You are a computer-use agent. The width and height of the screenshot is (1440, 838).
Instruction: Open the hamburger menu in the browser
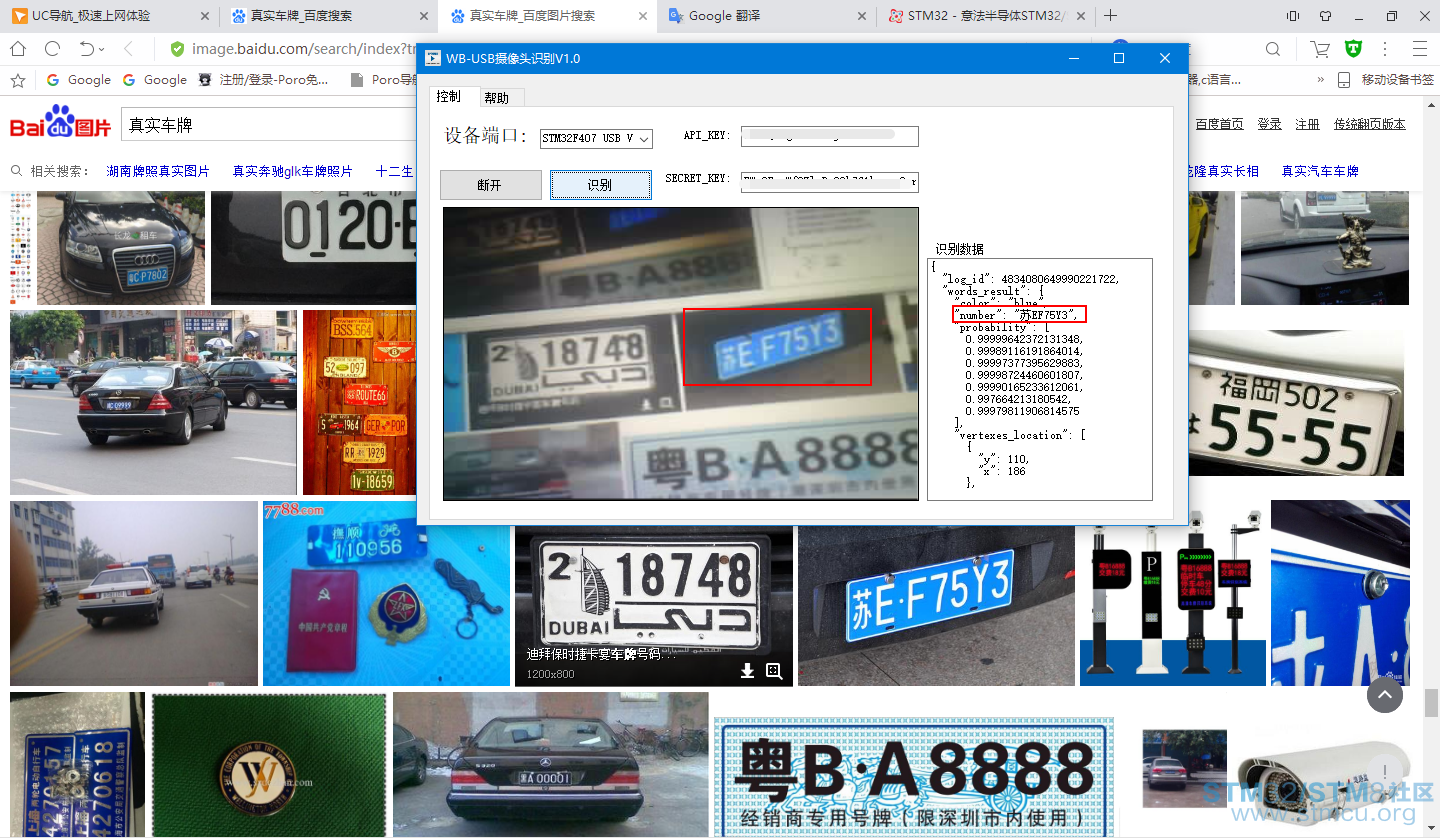tap(1419, 49)
